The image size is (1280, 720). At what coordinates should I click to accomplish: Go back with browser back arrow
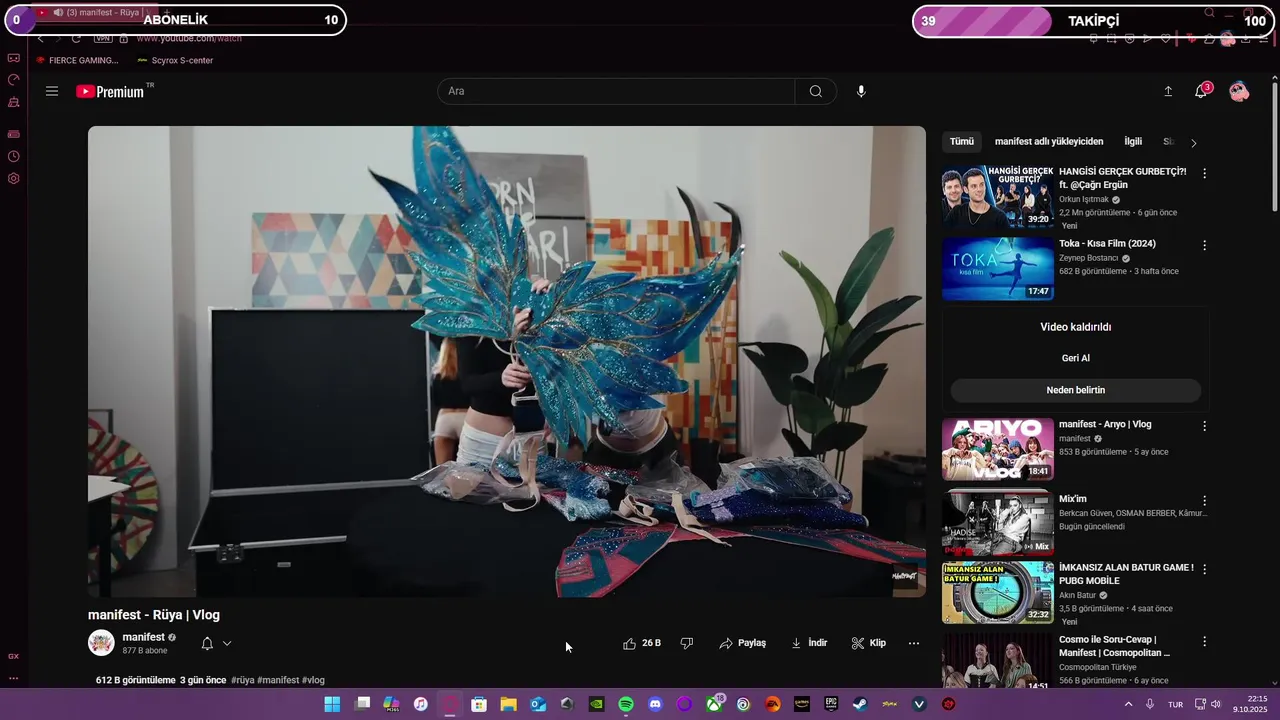coord(41,38)
